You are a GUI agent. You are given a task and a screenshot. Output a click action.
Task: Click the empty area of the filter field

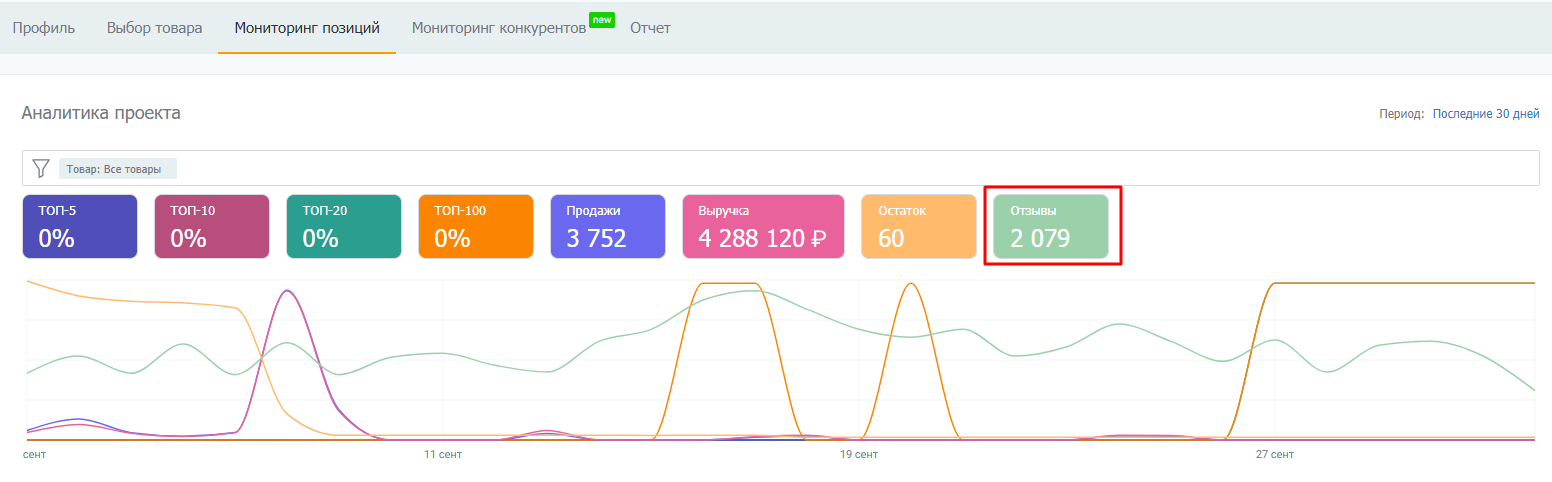(x=800, y=168)
